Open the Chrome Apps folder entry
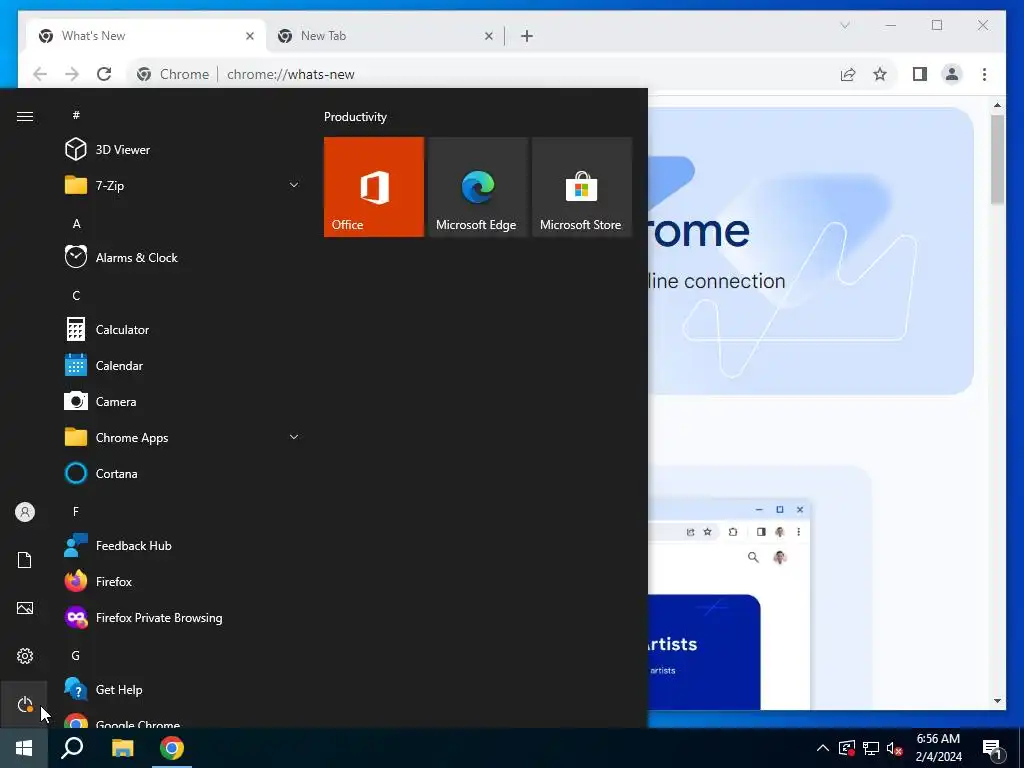The width and height of the screenshot is (1024, 768). click(x=183, y=438)
